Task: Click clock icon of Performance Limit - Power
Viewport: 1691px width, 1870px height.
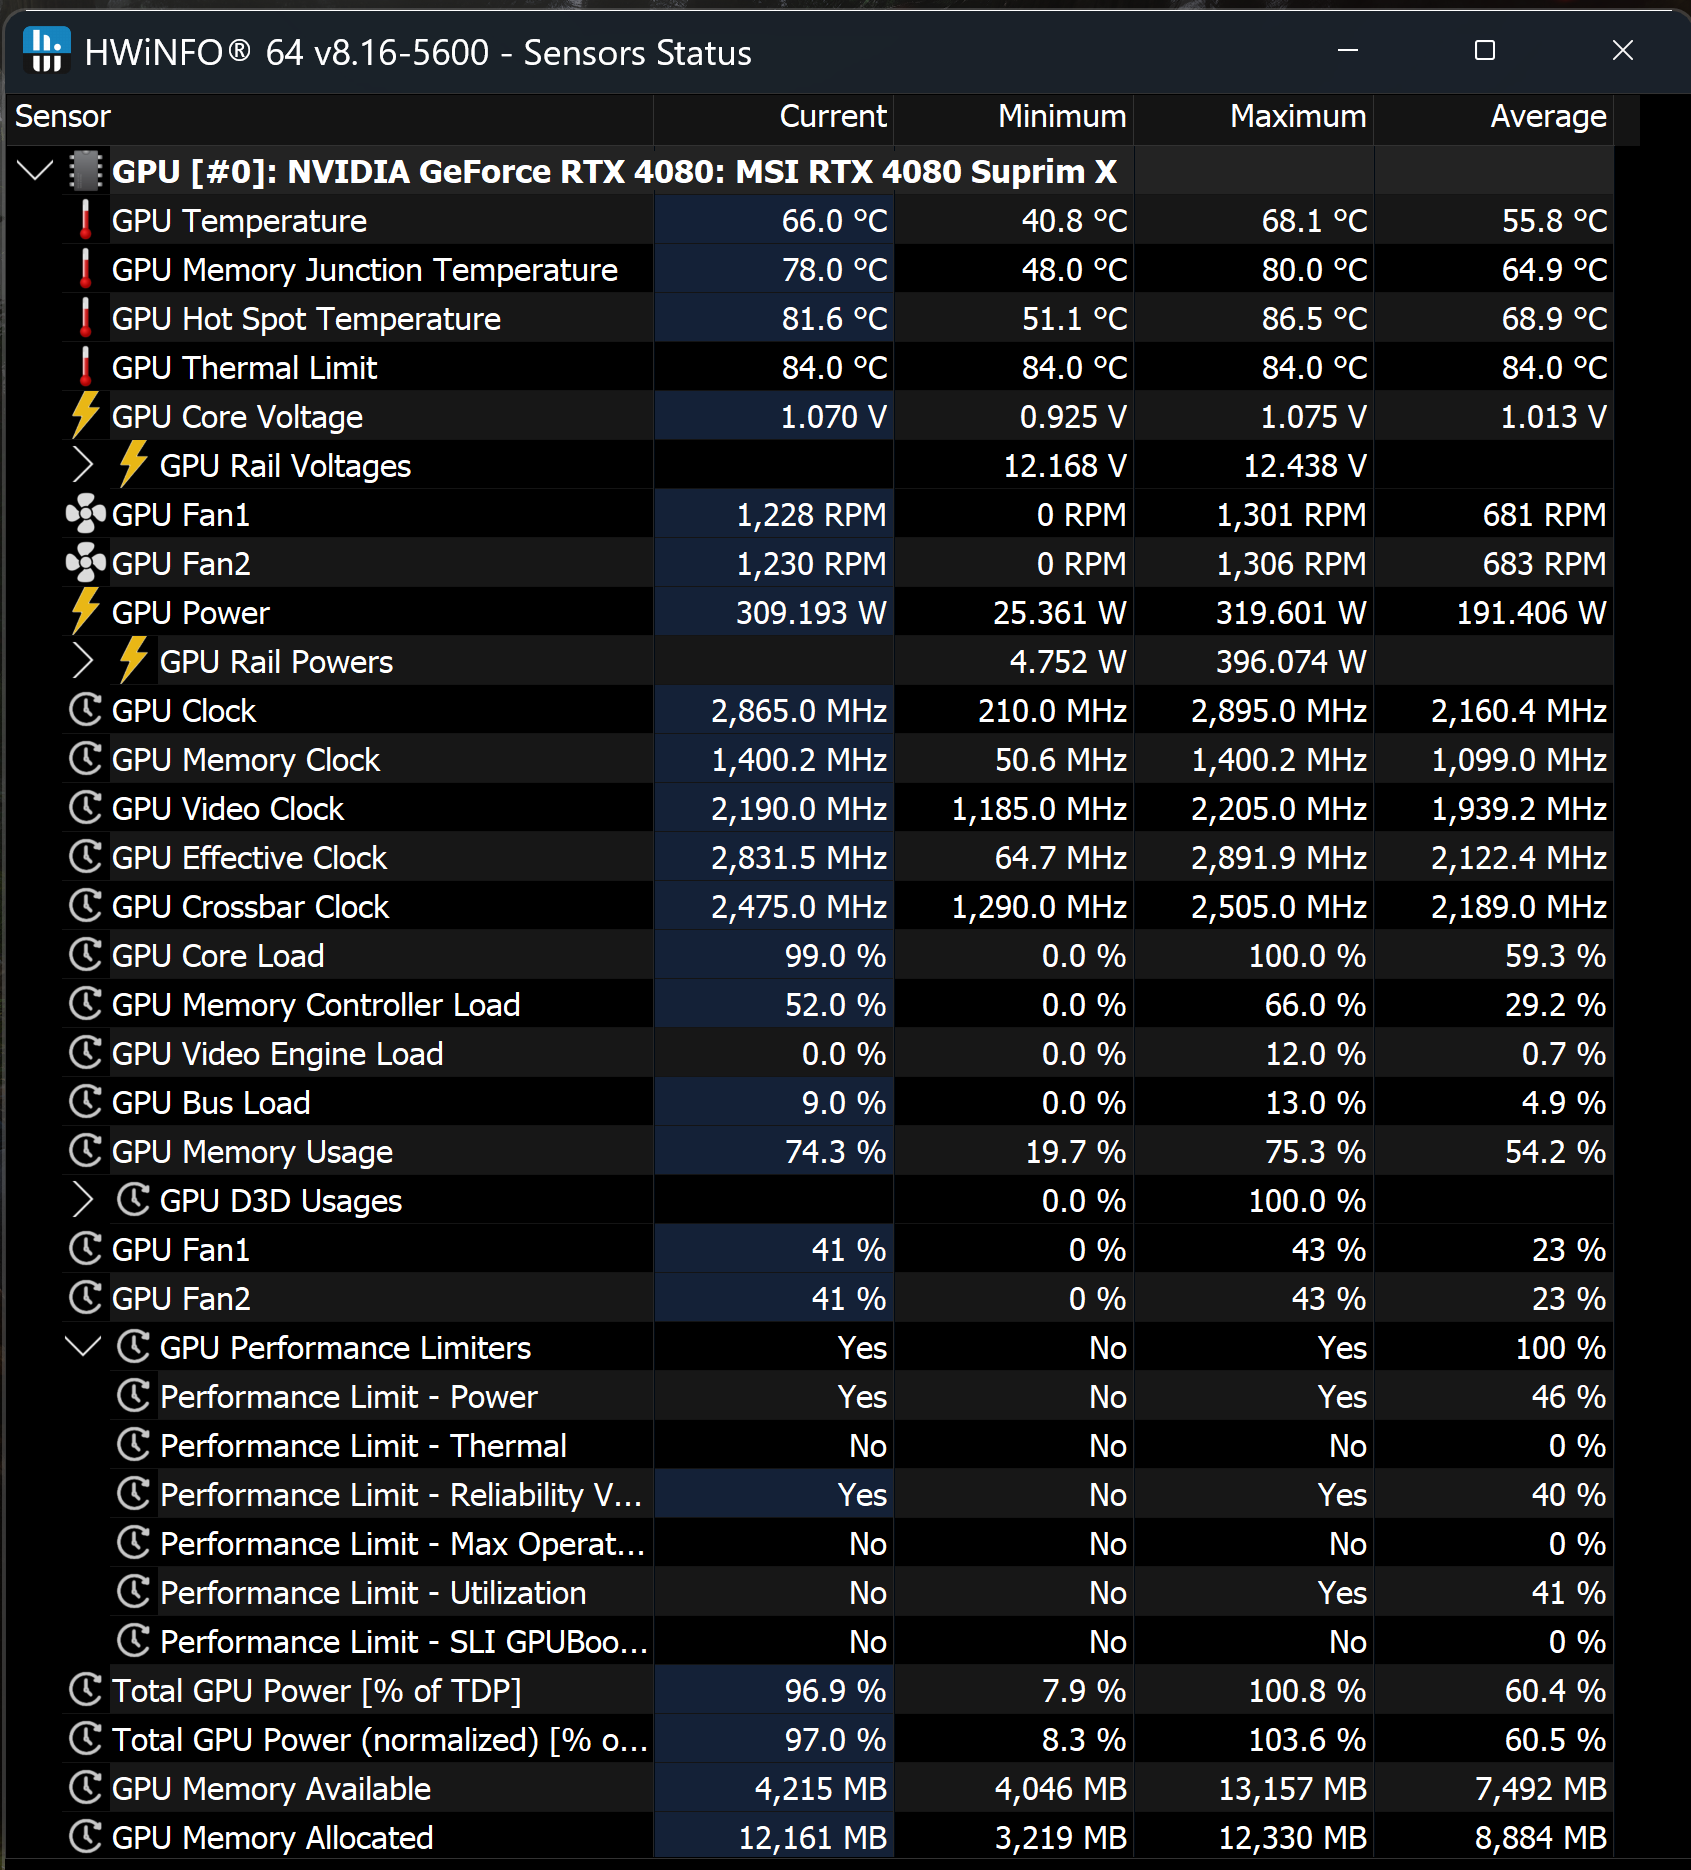Action: pos(134,1396)
